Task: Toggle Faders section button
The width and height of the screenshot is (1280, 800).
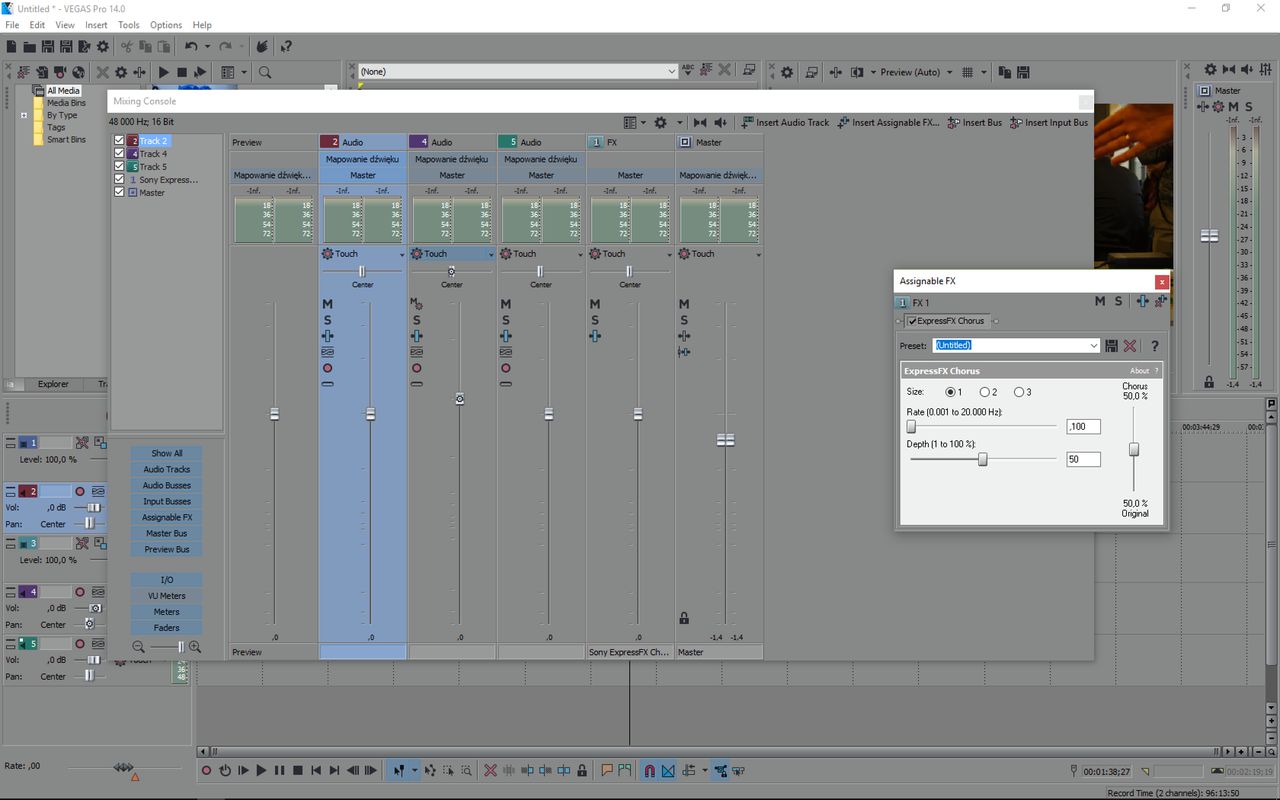Action: (167, 628)
